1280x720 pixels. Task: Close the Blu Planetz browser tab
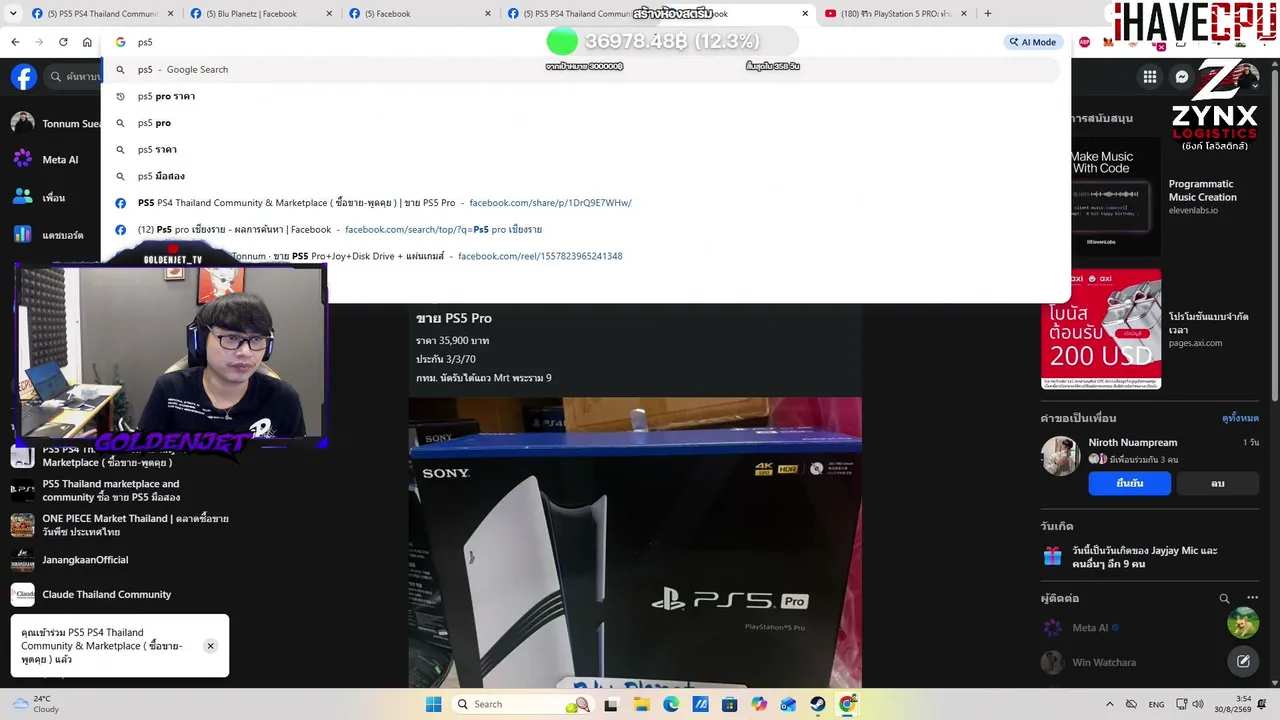pos(329,14)
